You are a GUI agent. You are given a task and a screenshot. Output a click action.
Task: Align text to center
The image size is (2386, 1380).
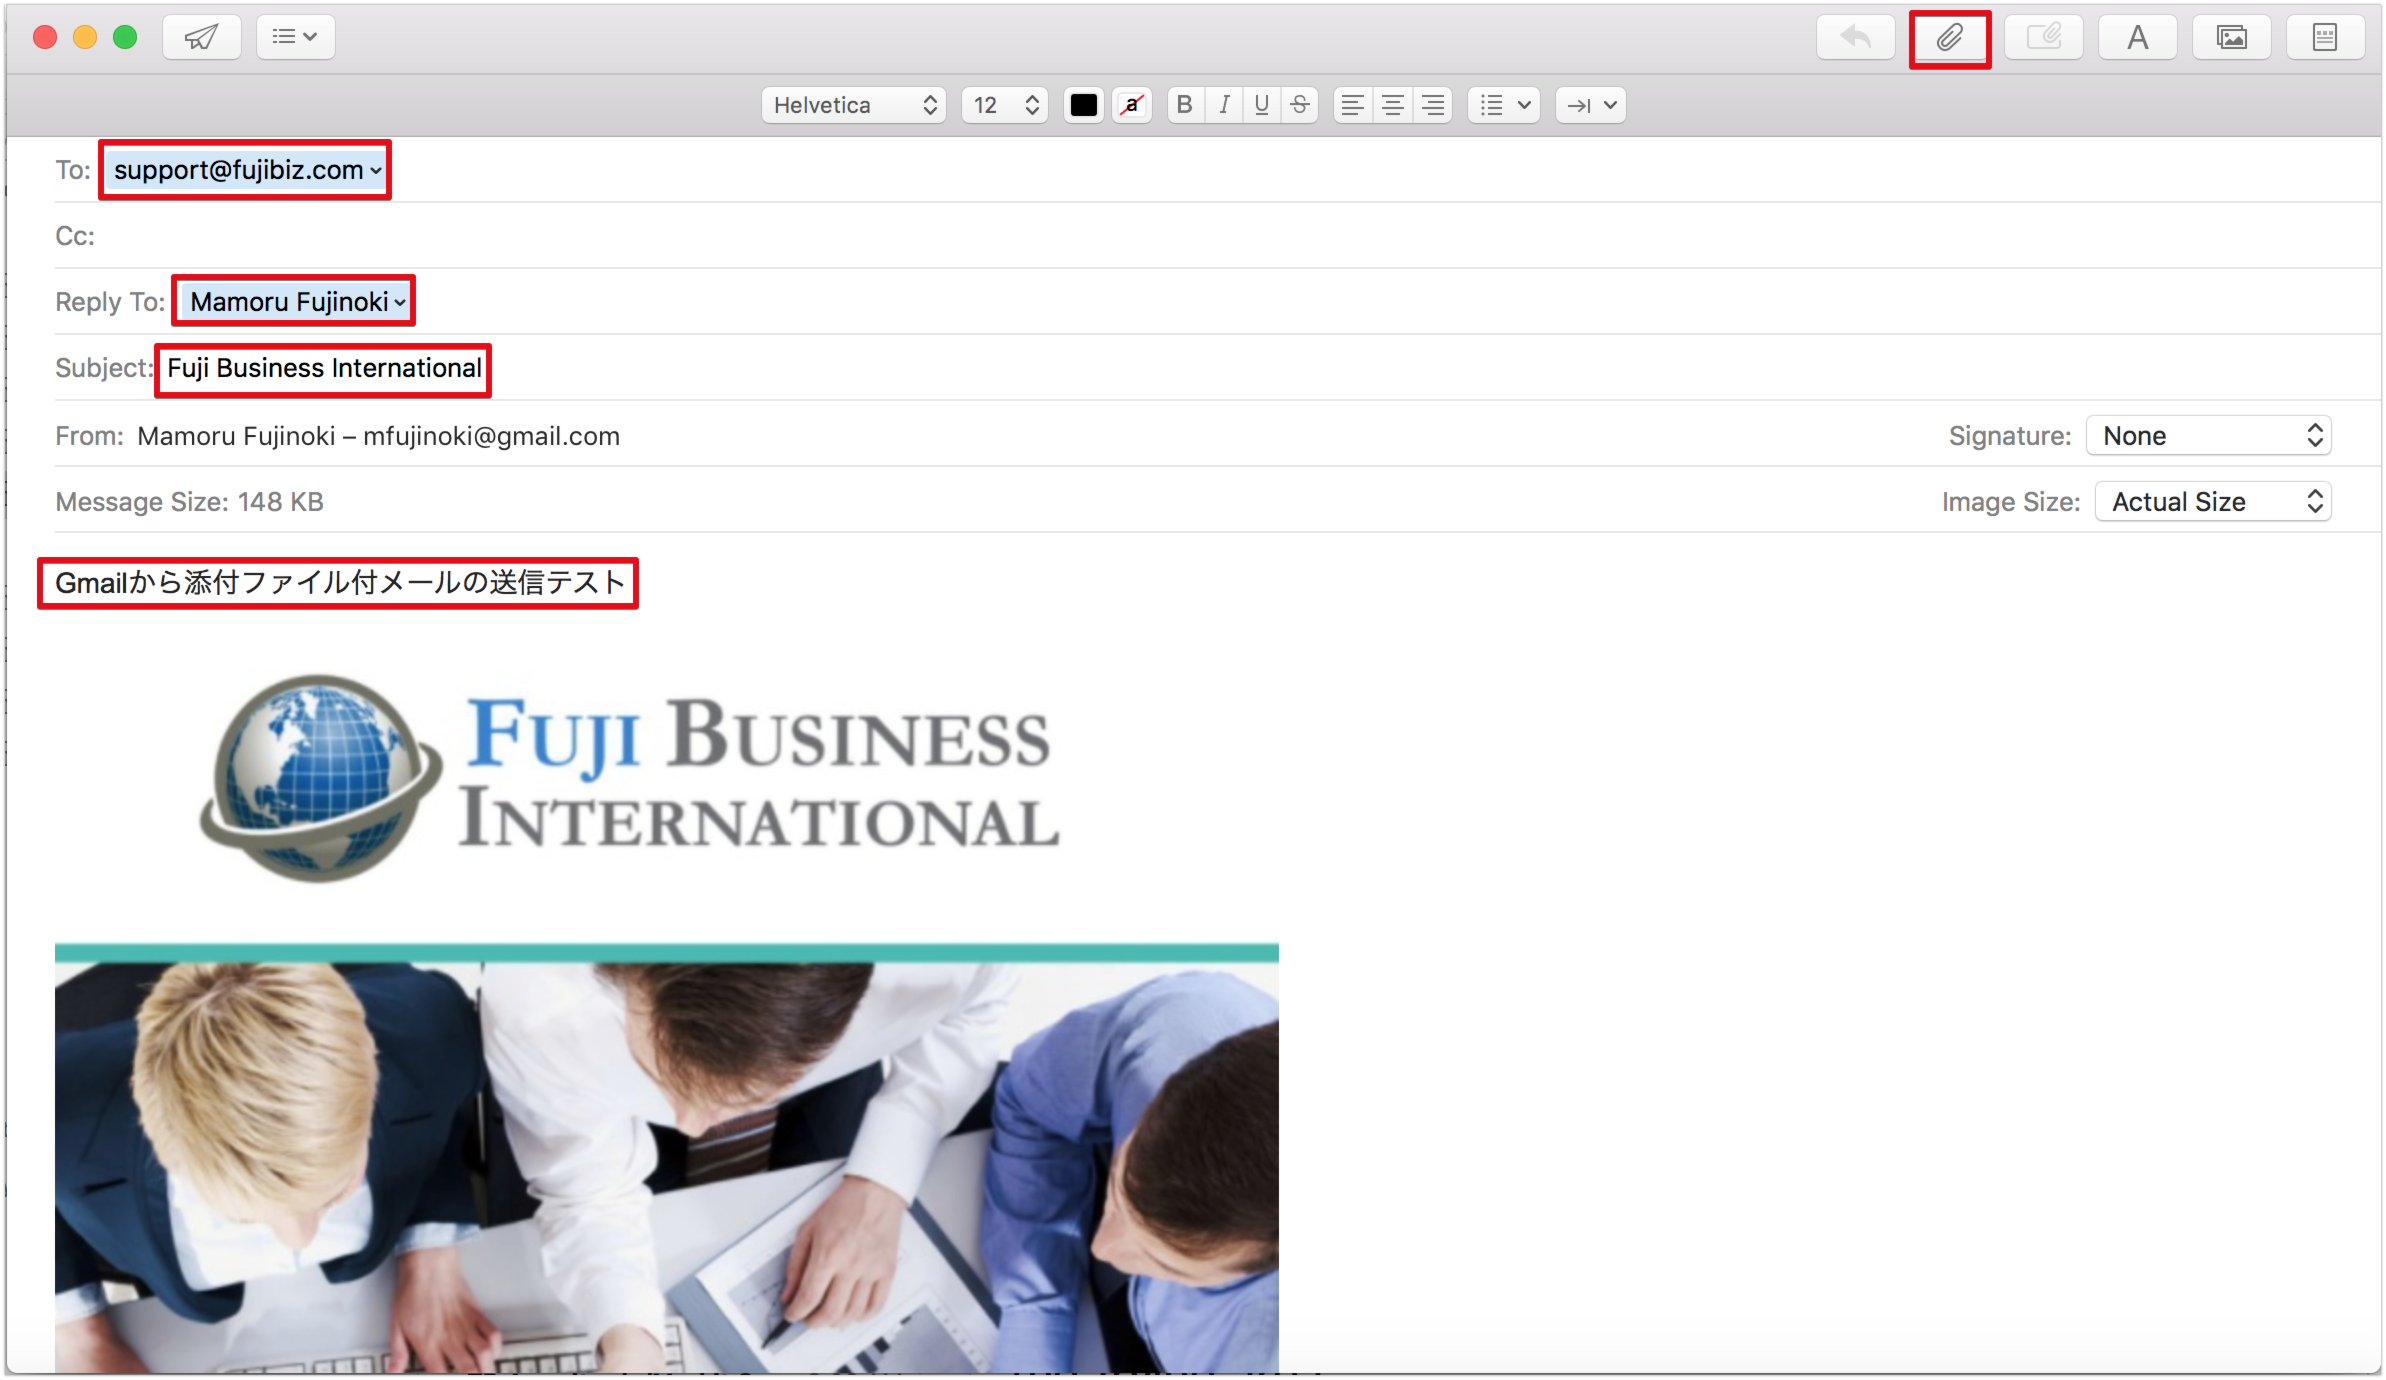pyautogui.click(x=1392, y=105)
